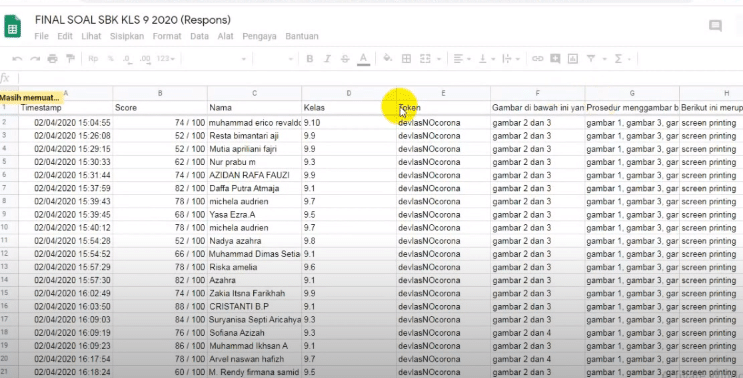Activate the paint format tool
This screenshot has height=378, width=743.
tap(70, 59)
